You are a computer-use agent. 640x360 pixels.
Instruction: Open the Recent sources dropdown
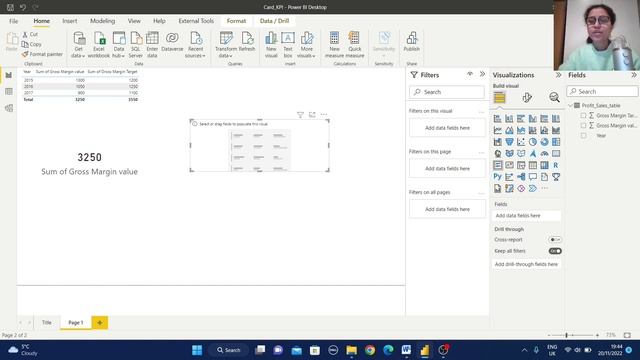[x=195, y=45]
